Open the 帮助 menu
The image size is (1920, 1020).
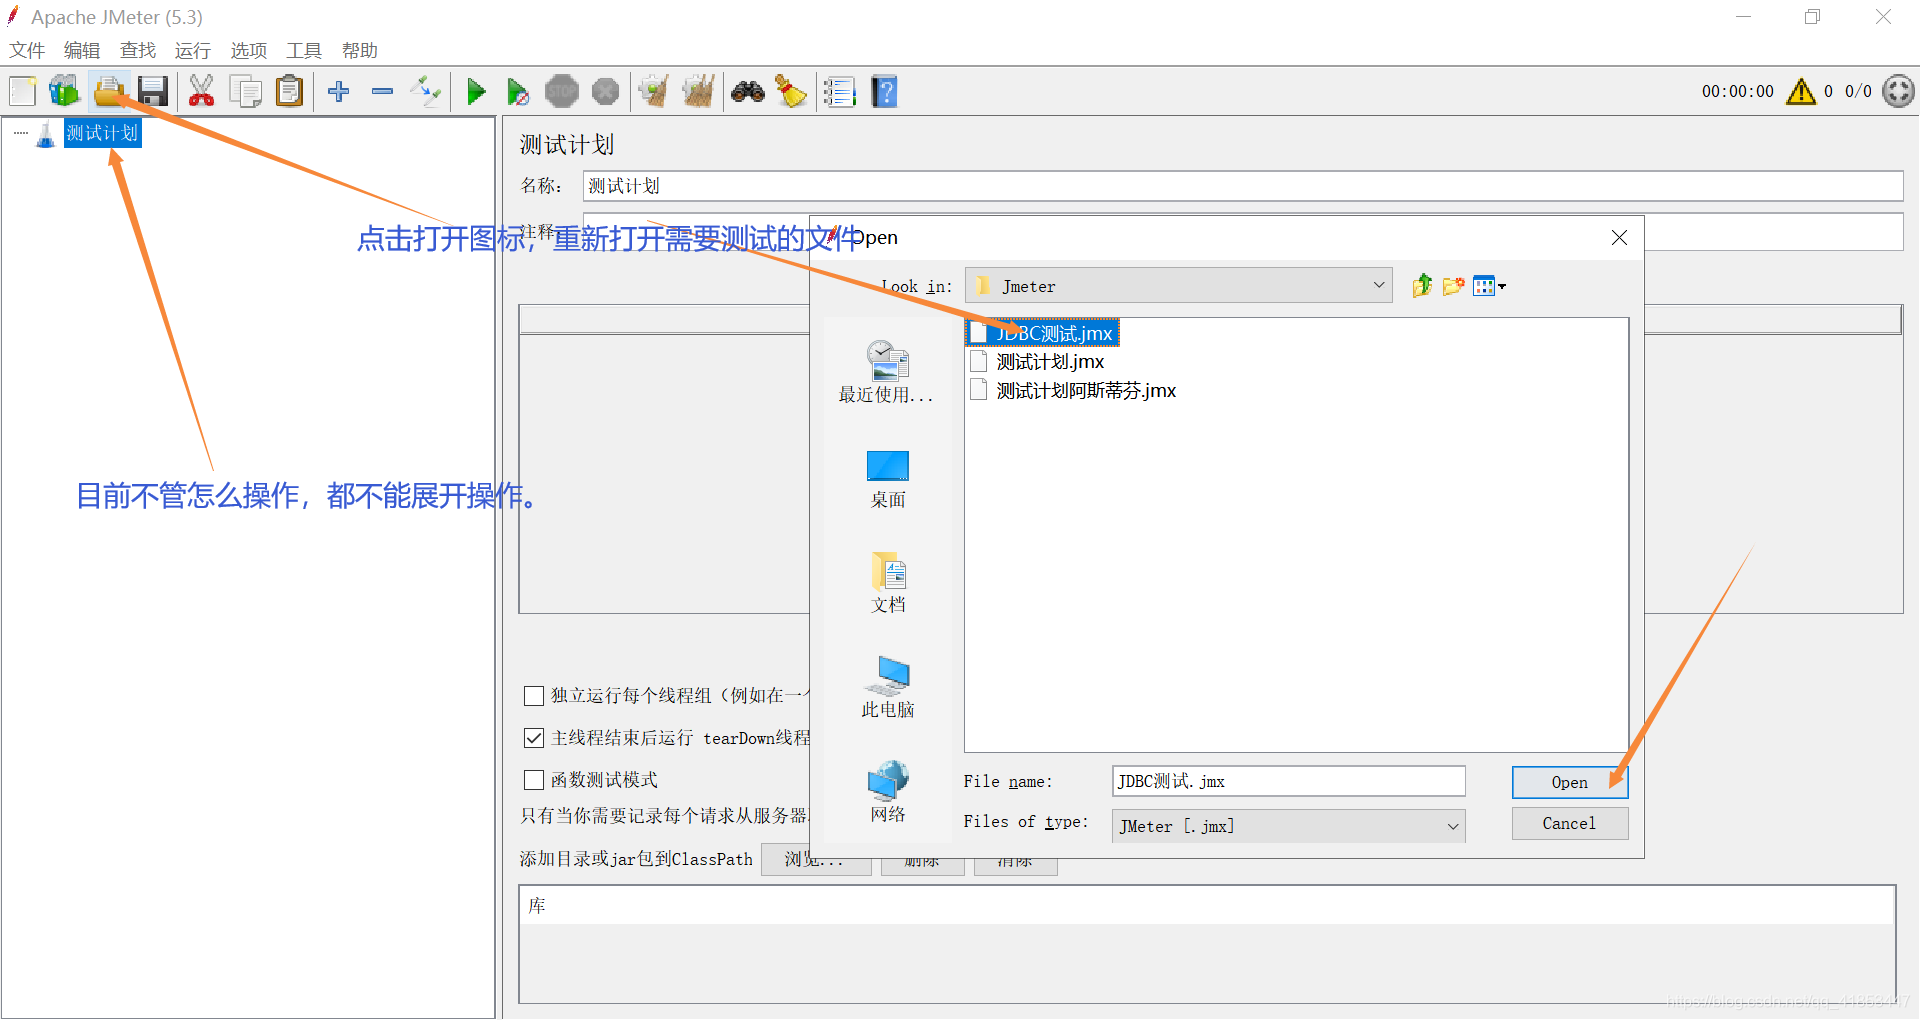click(x=360, y=50)
